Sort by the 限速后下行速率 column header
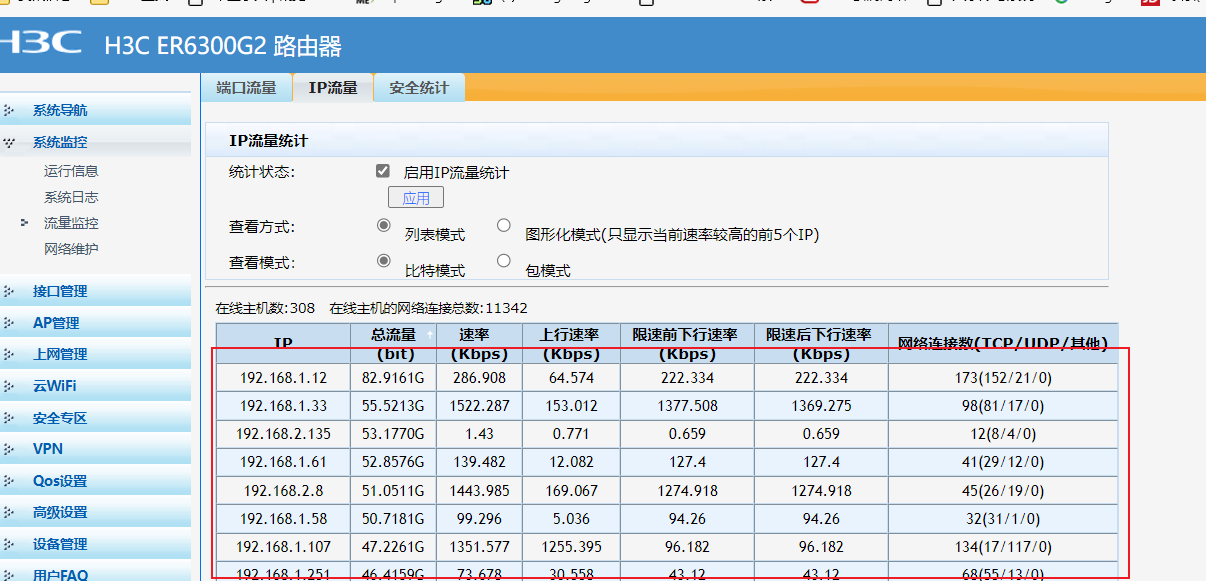Image resolution: width=1206 pixels, height=581 pixels. (821, 343)
